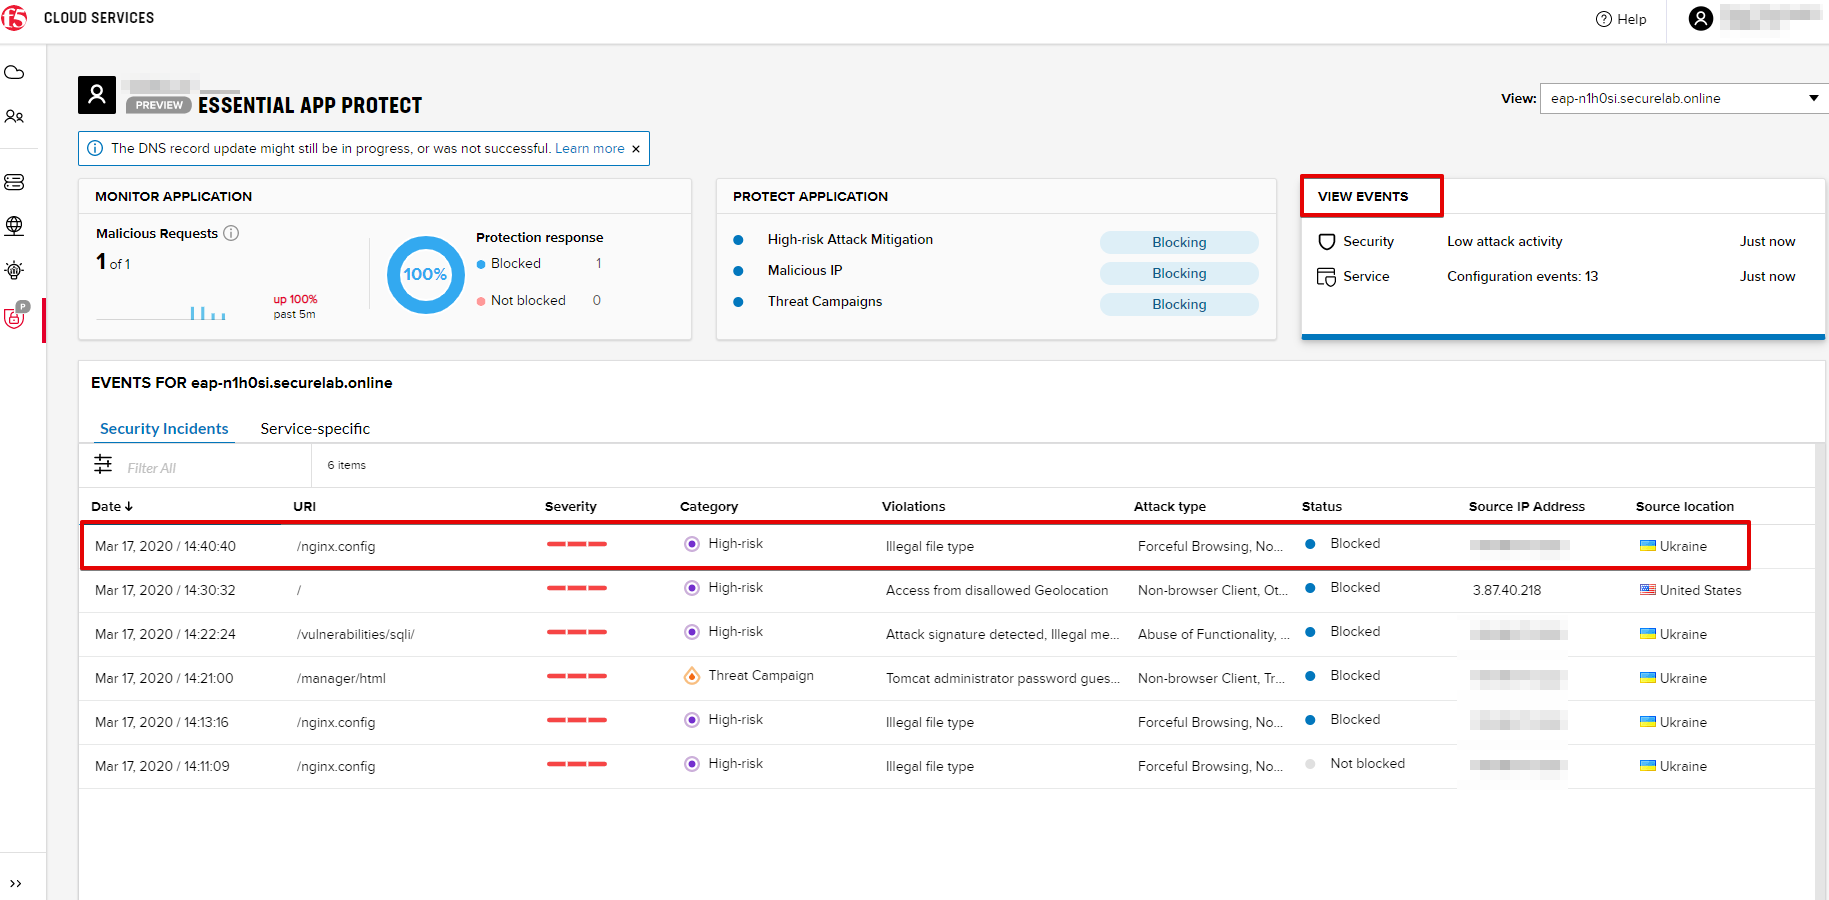This screenshot has height=900, width=1829.
Task: Open Essential App Protect shield sidebar icon
Action: (x=15, y=317)
